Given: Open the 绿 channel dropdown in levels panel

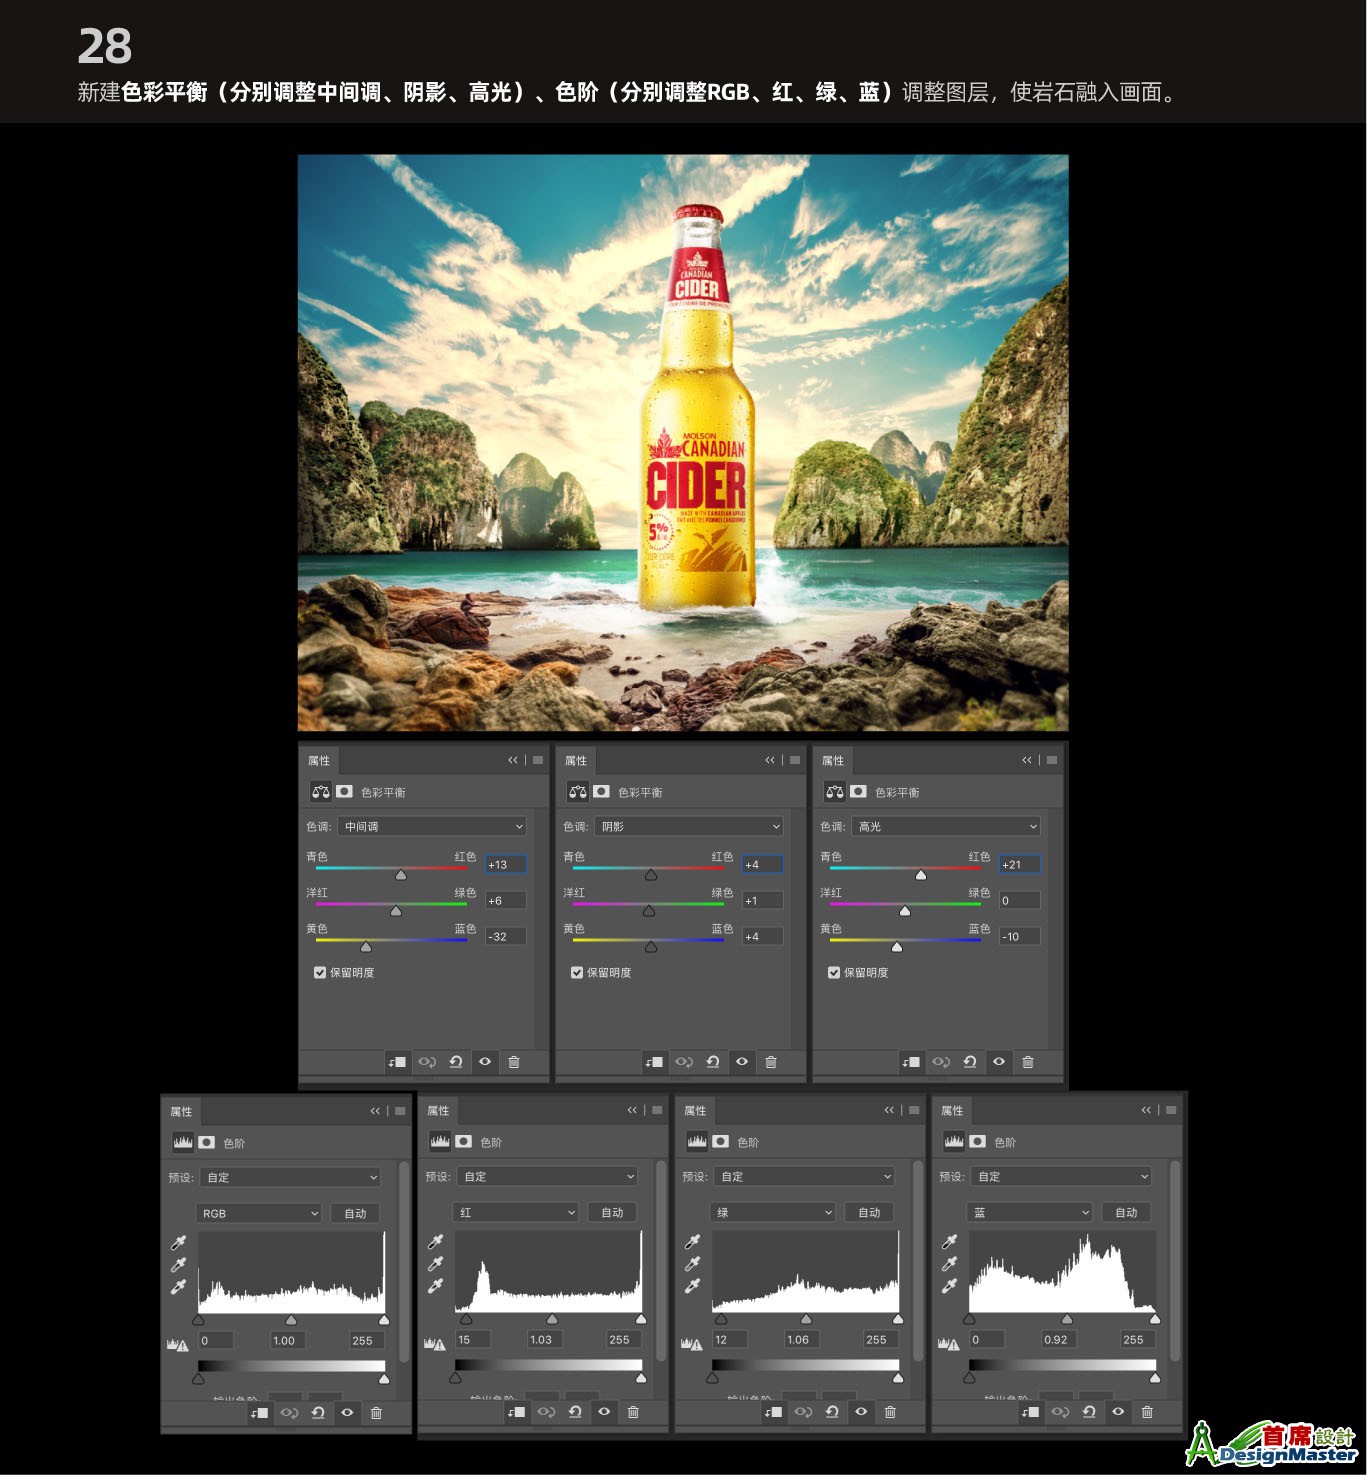Looking at the screenshot, I should (772, 1212).
